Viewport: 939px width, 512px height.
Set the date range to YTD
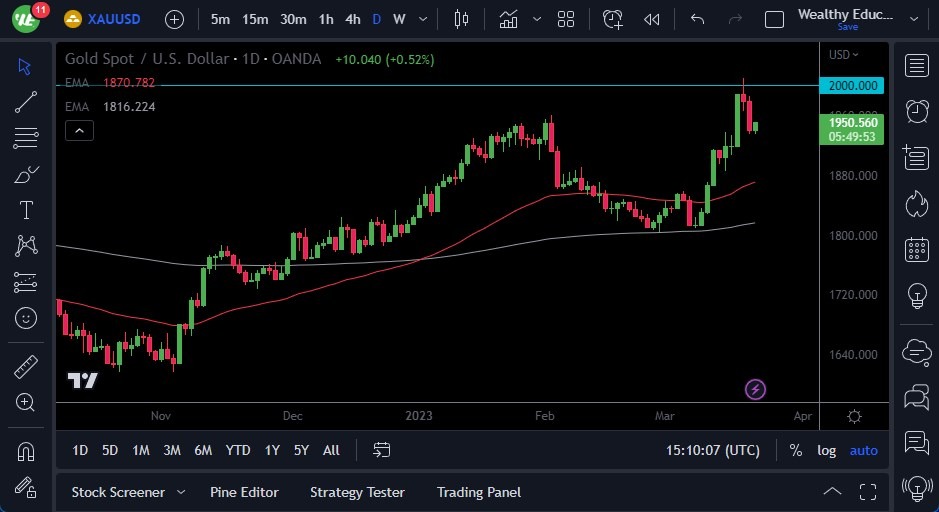point(238,450)
